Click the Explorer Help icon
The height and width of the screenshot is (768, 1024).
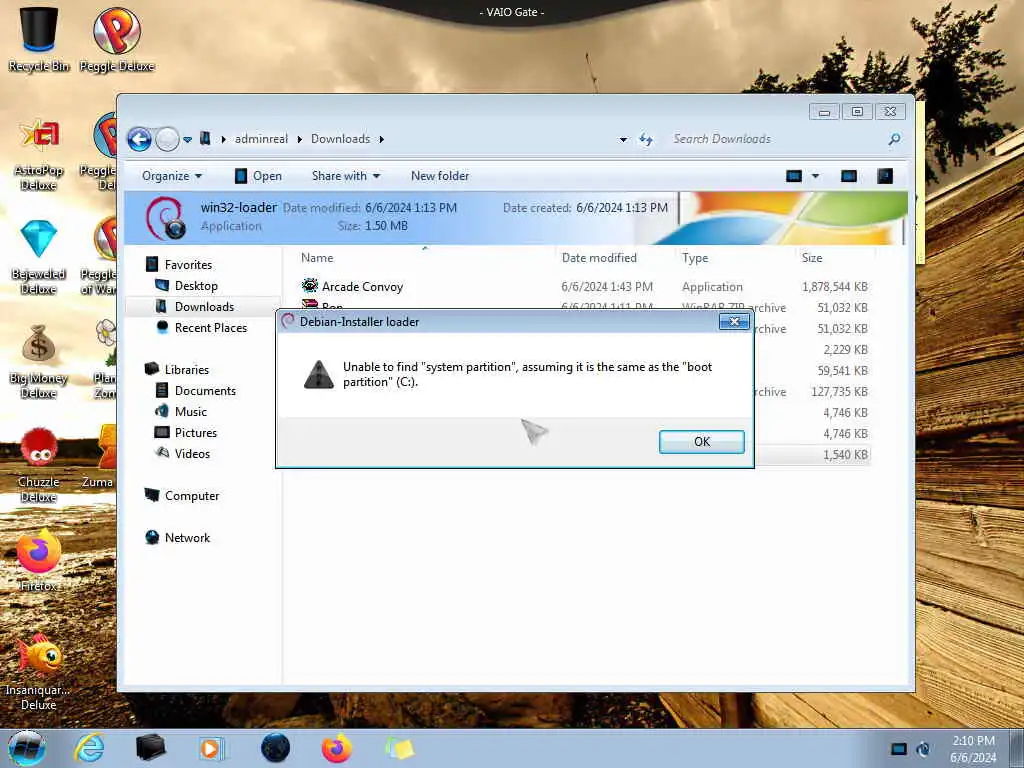(x=885, y=176)
